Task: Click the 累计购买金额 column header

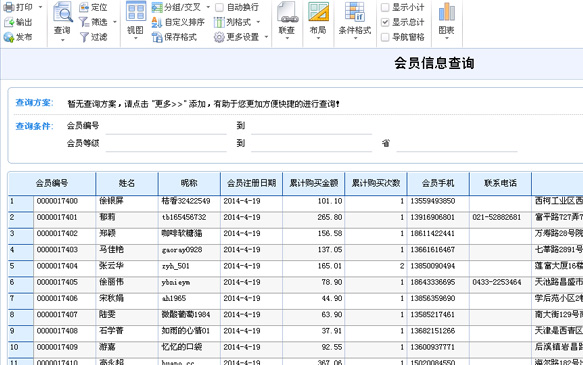Action: pyautogui.click(x=314, y=183)
